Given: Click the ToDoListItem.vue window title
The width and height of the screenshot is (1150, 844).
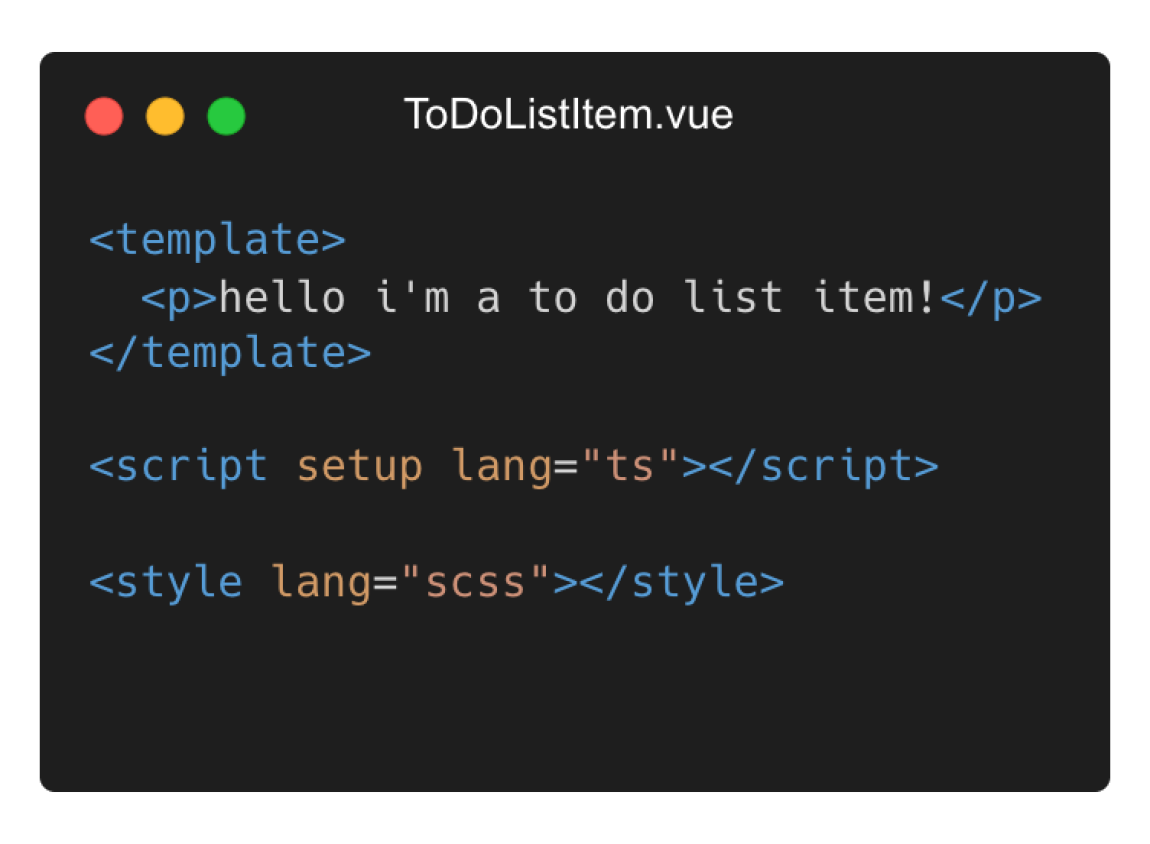Looking at the screenshot, I should tap(568, 114).
